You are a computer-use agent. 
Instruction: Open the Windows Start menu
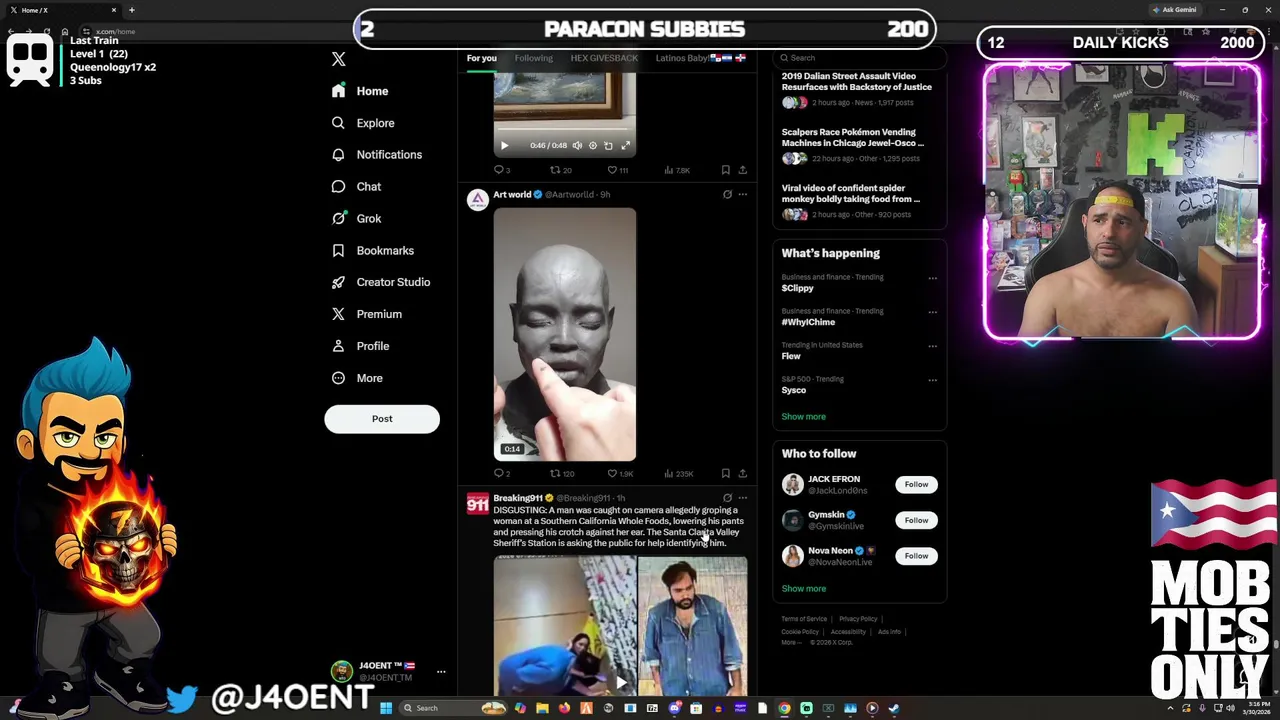click(385, 708)
